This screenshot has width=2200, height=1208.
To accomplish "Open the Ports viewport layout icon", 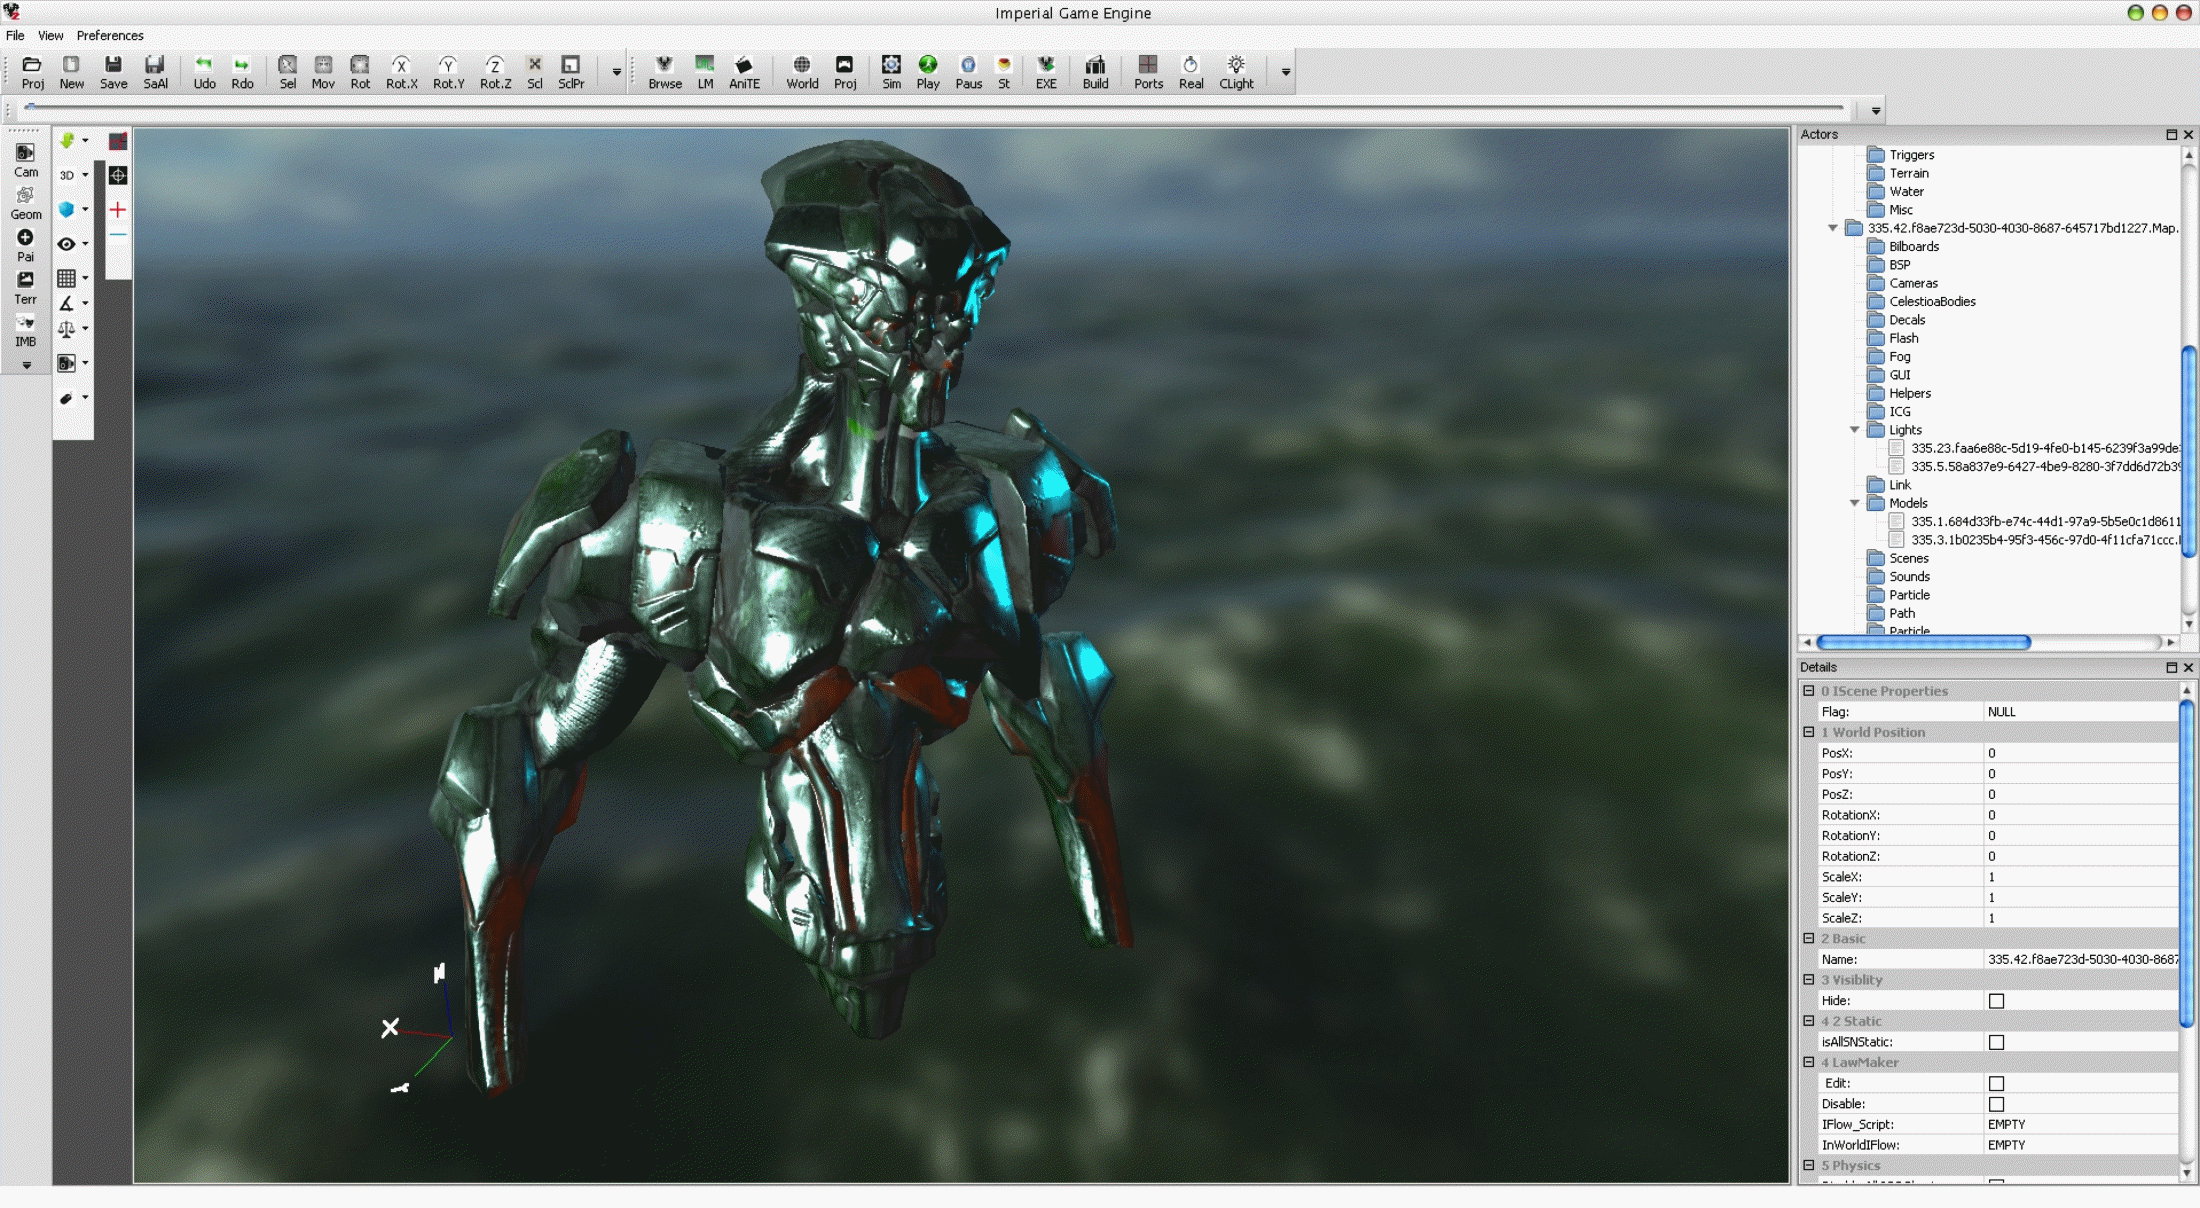I will click(1148, 72).
